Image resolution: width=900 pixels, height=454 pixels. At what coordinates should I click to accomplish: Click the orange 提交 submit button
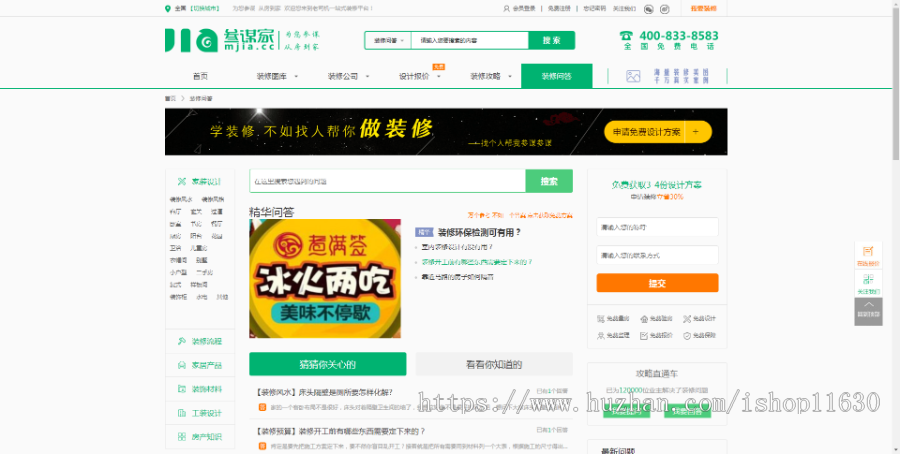[657, 283]
